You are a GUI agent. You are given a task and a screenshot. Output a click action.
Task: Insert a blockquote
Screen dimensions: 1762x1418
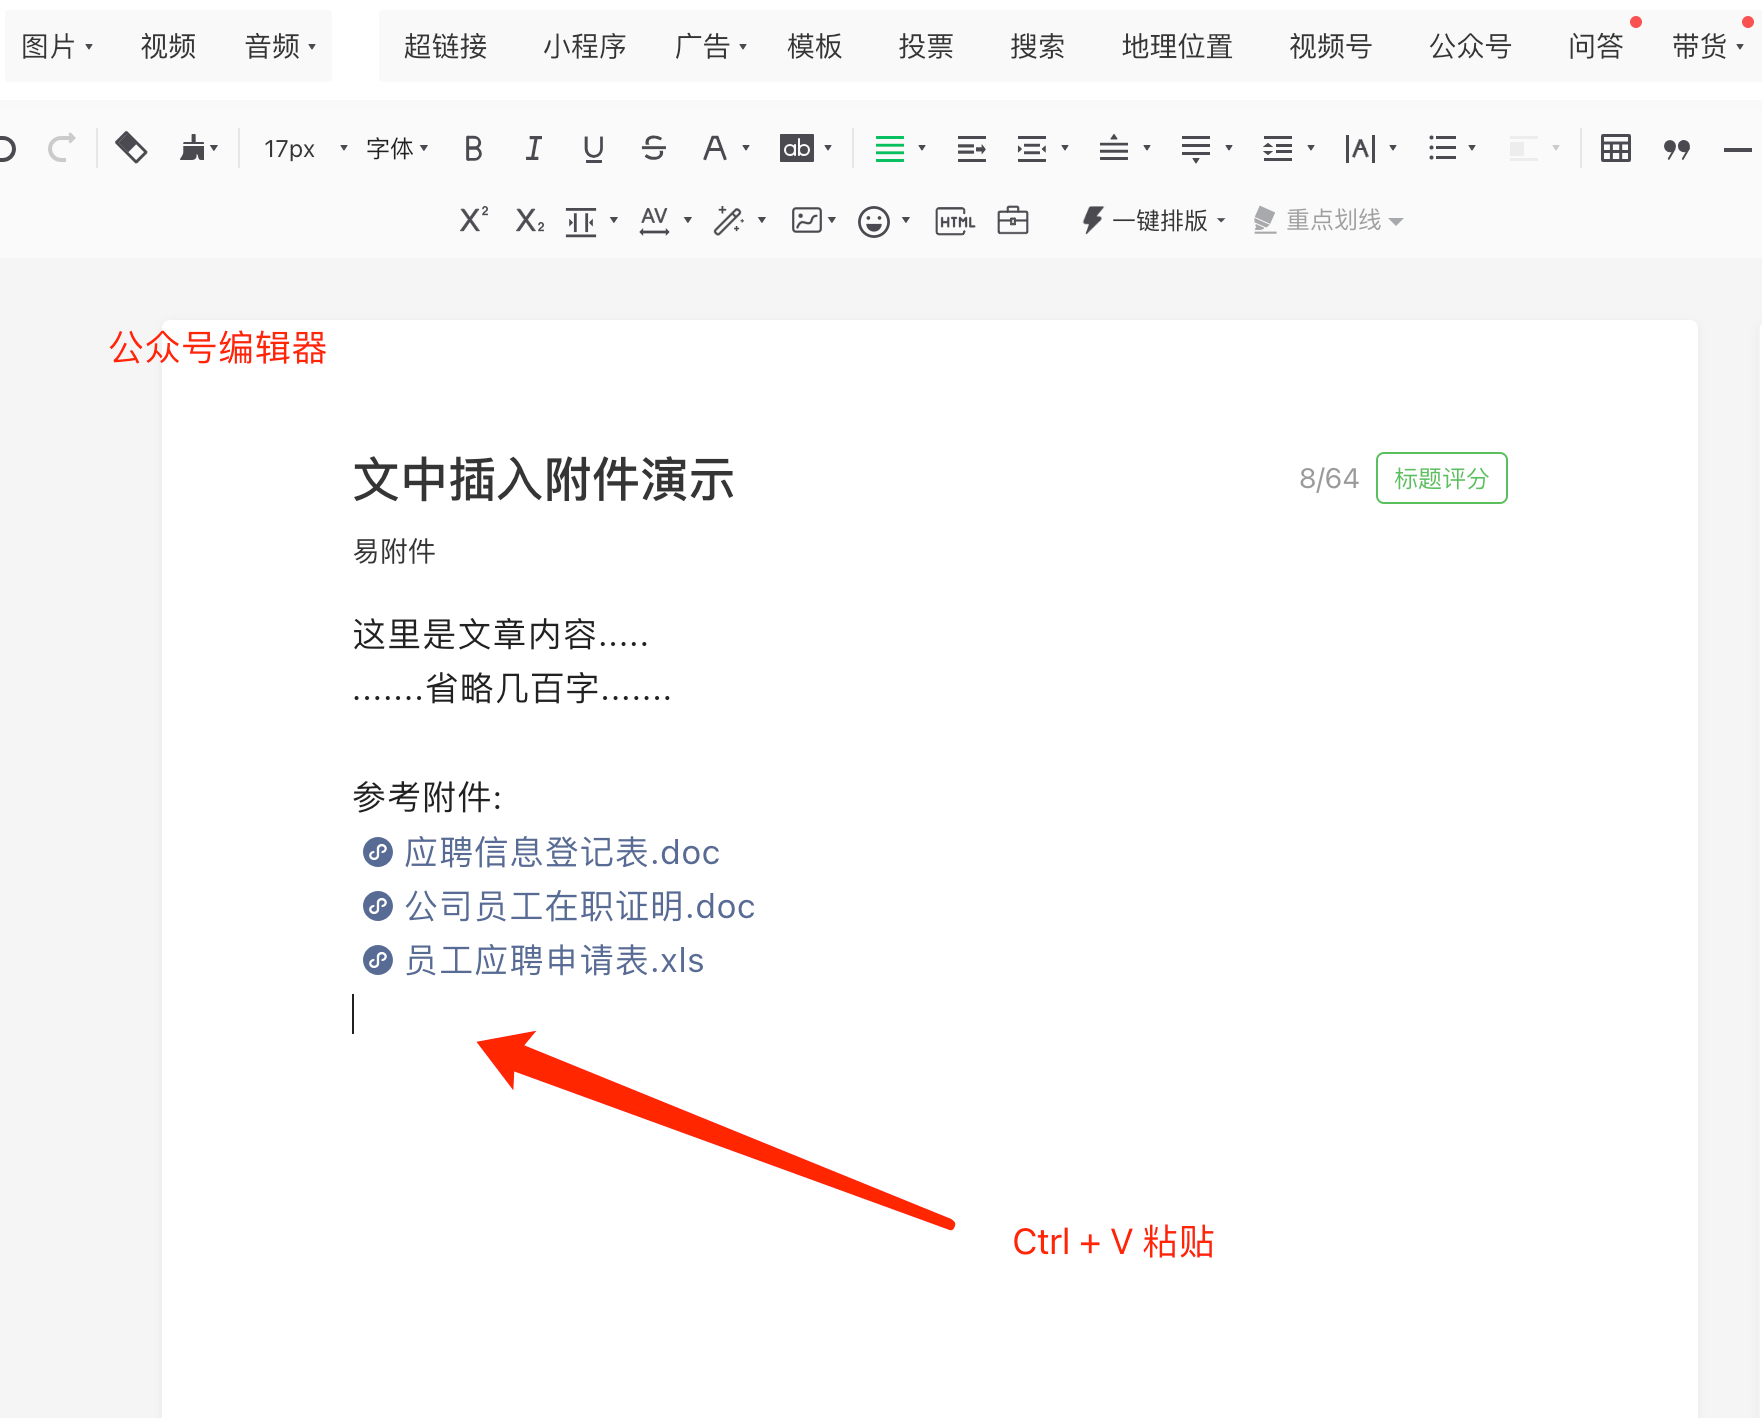[1676, 149]
